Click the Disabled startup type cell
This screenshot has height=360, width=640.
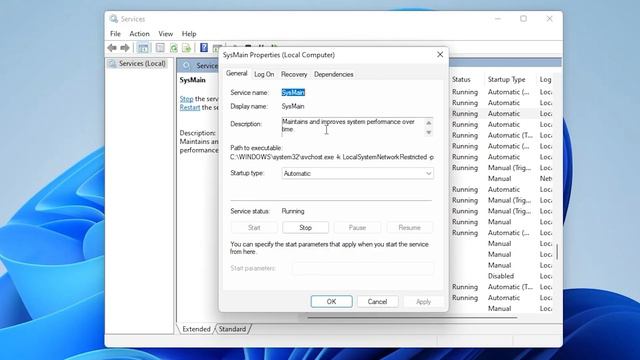[501, 276]
